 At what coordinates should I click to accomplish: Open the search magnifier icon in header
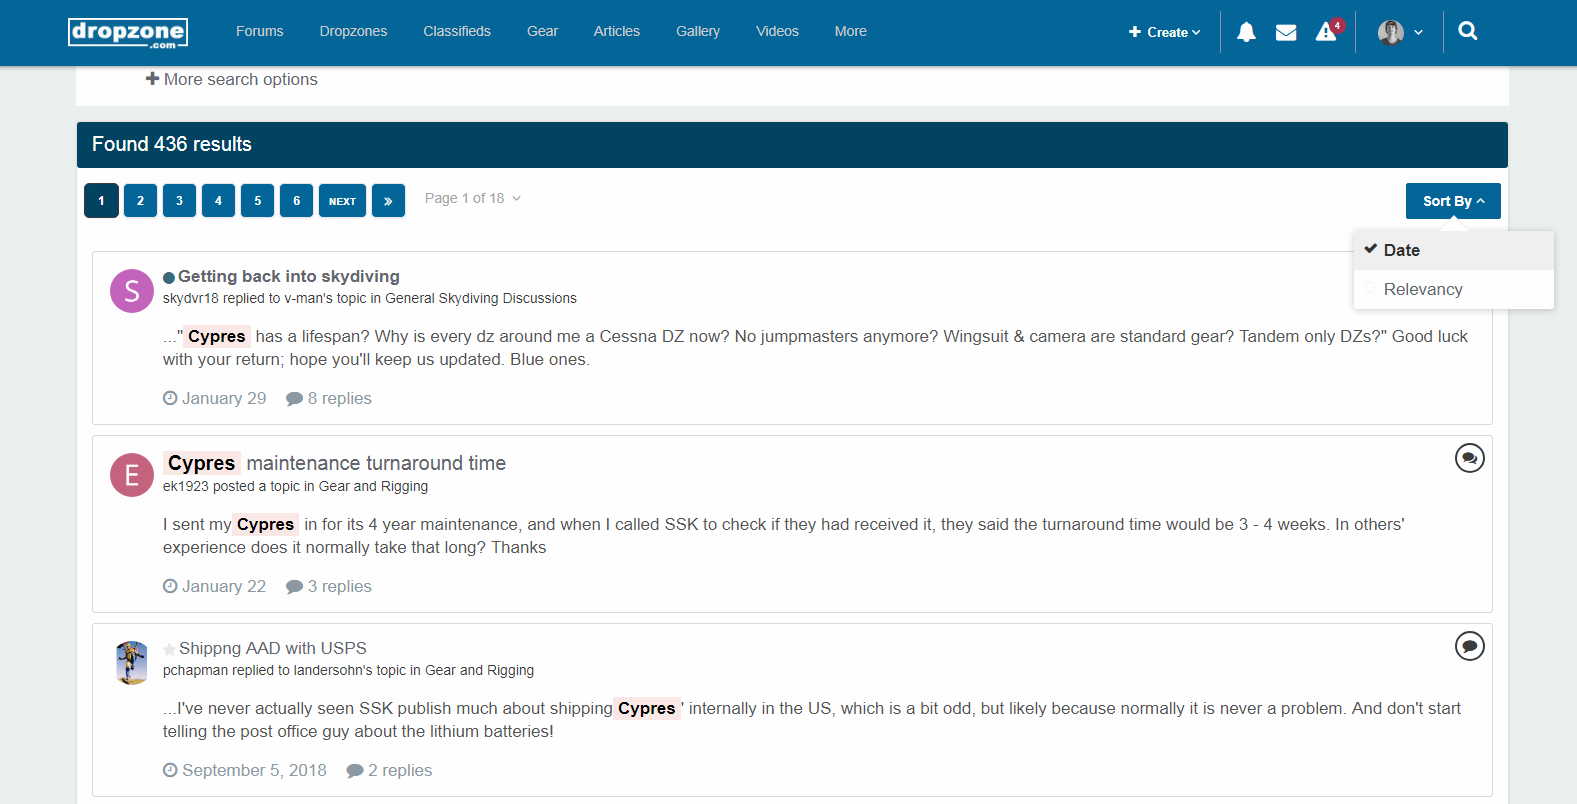(x=1468, y=31)
